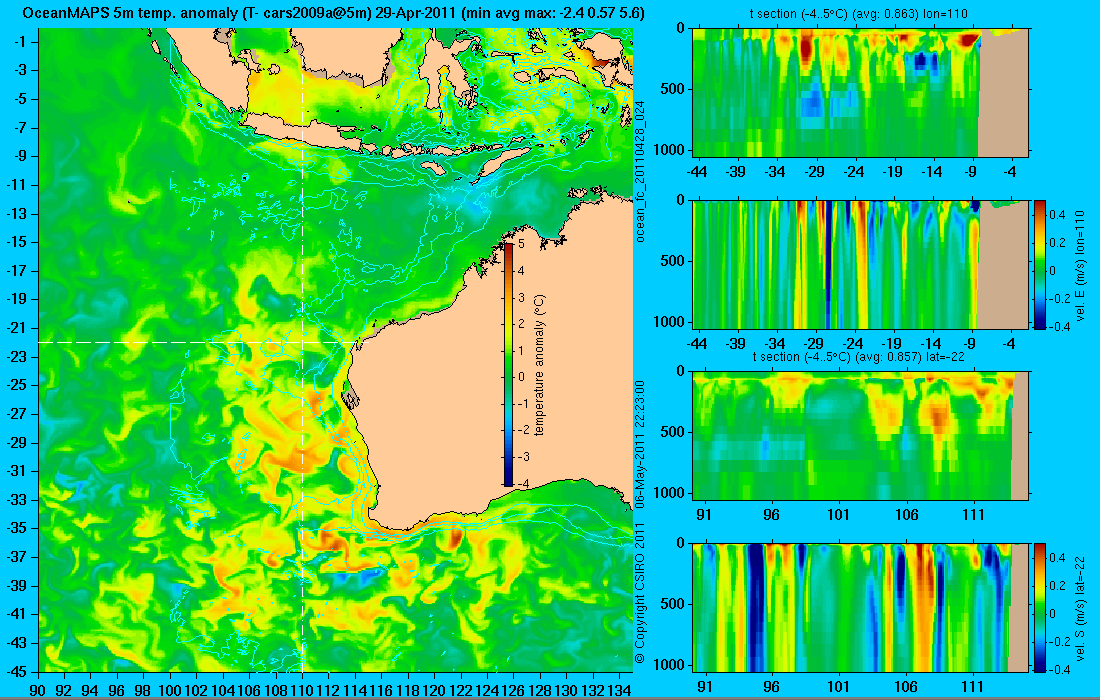Open the lat=-22 temperature section plot
This screenshot has height=700, width=1100.
point(860,436)
